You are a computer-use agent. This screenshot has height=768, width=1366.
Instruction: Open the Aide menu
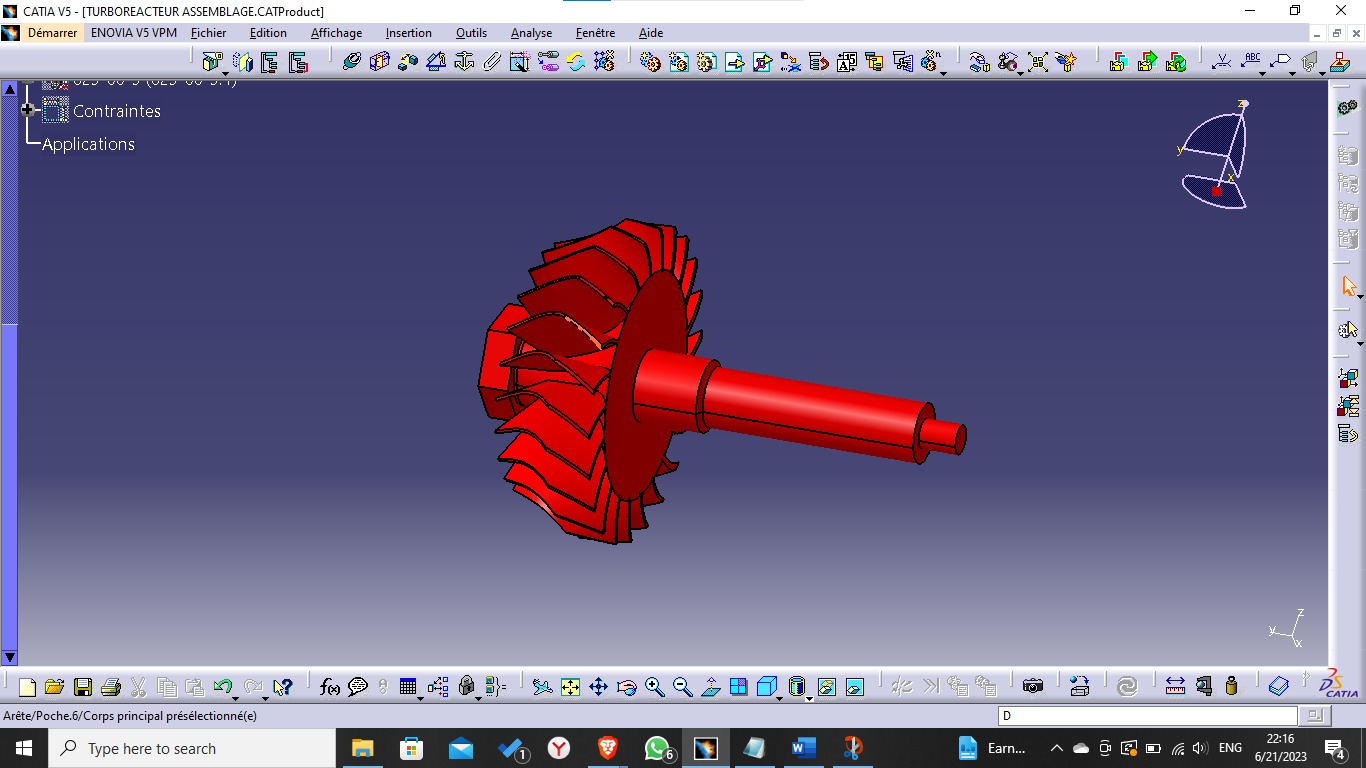coord(651,33)
